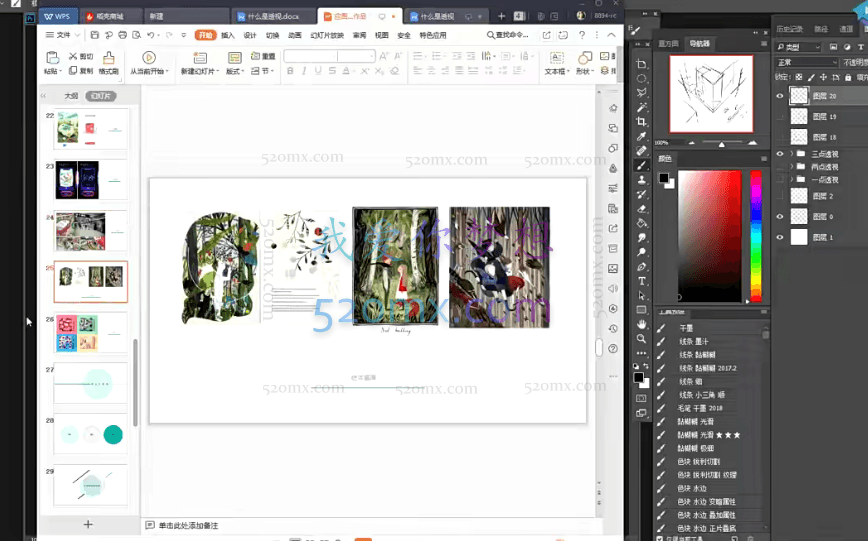
Task: Select the Zoom magnifier tool in Photoshop
Action: coord(642,338)
